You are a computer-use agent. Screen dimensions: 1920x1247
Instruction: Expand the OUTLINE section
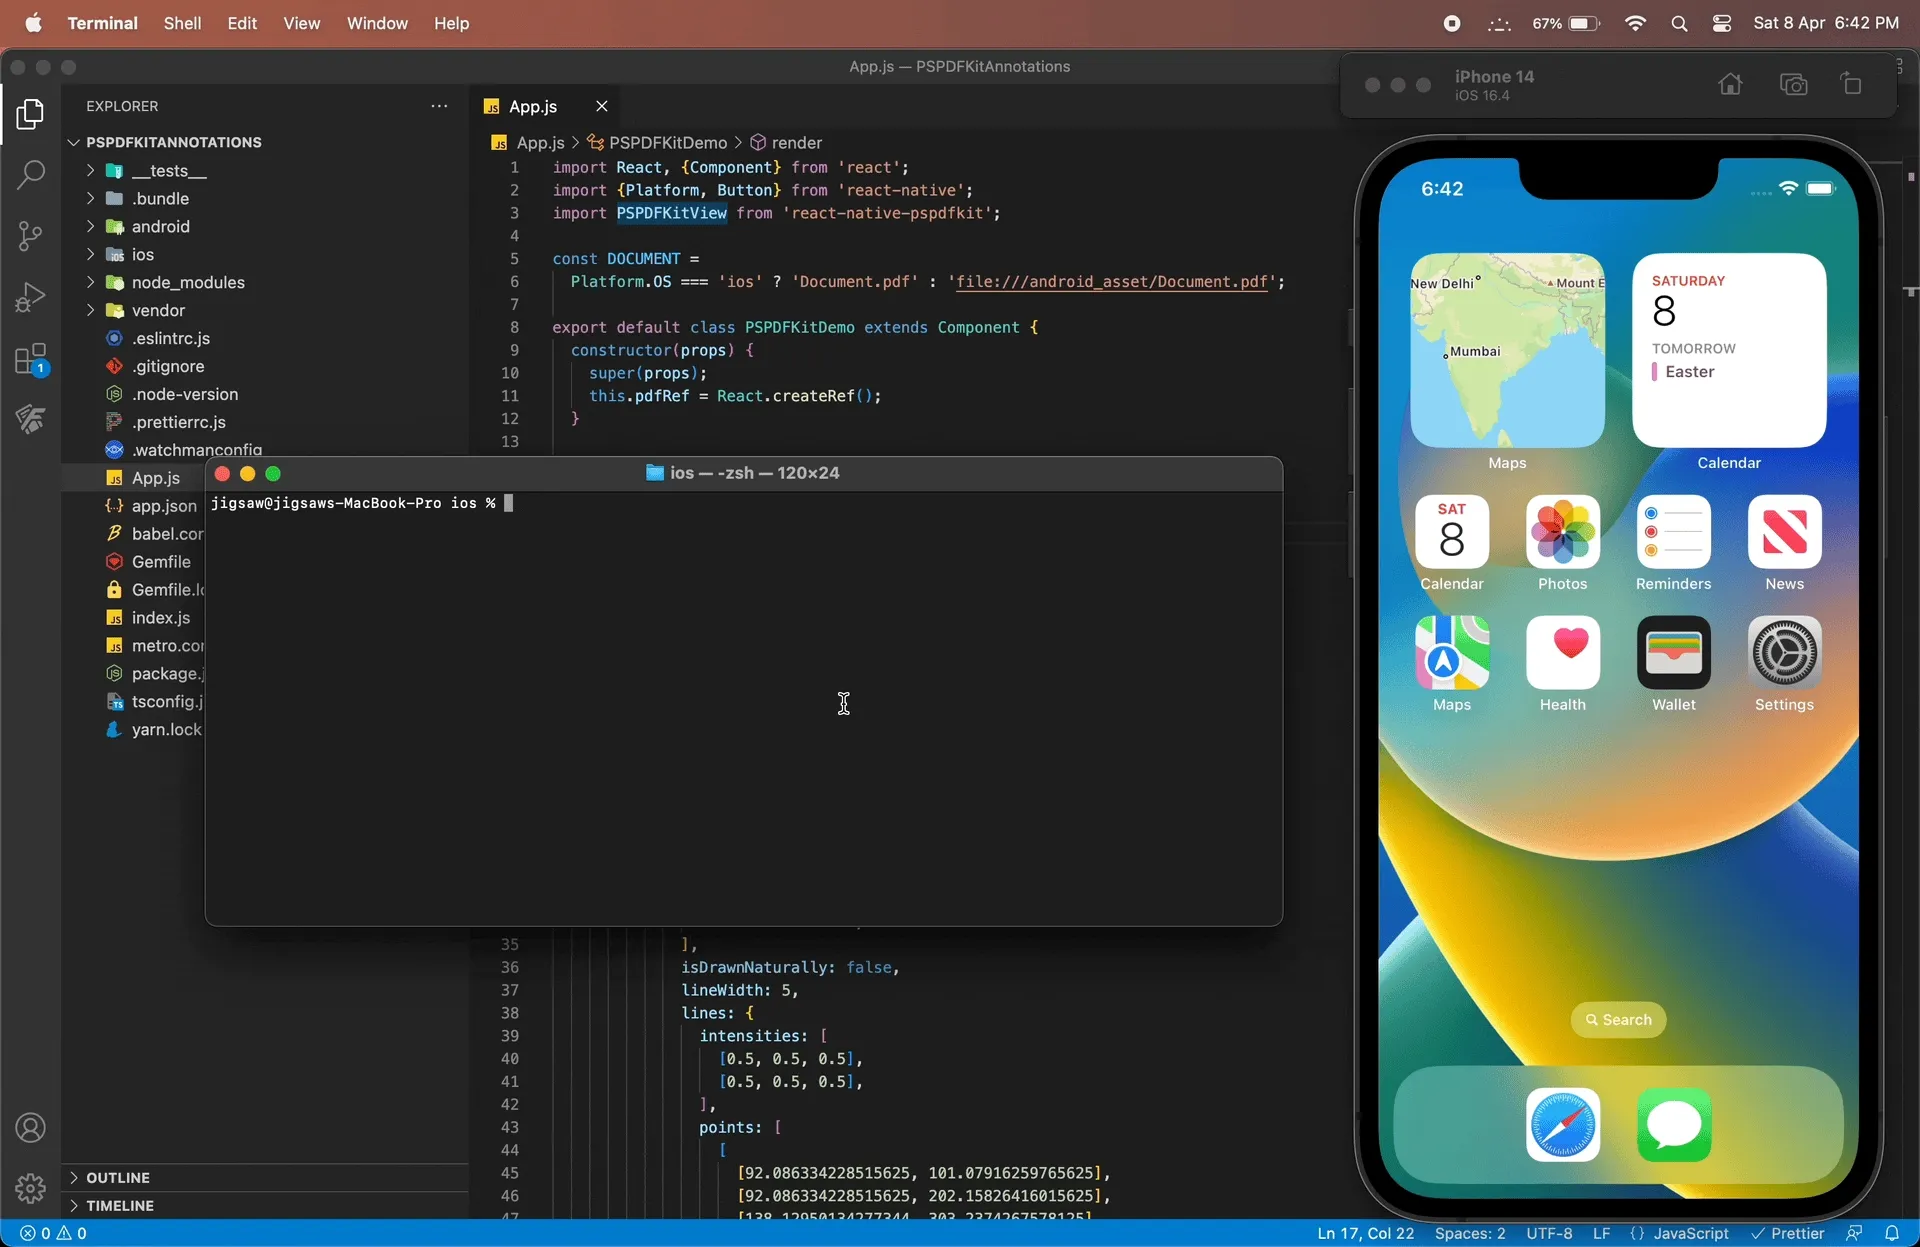pos(118,1177)
